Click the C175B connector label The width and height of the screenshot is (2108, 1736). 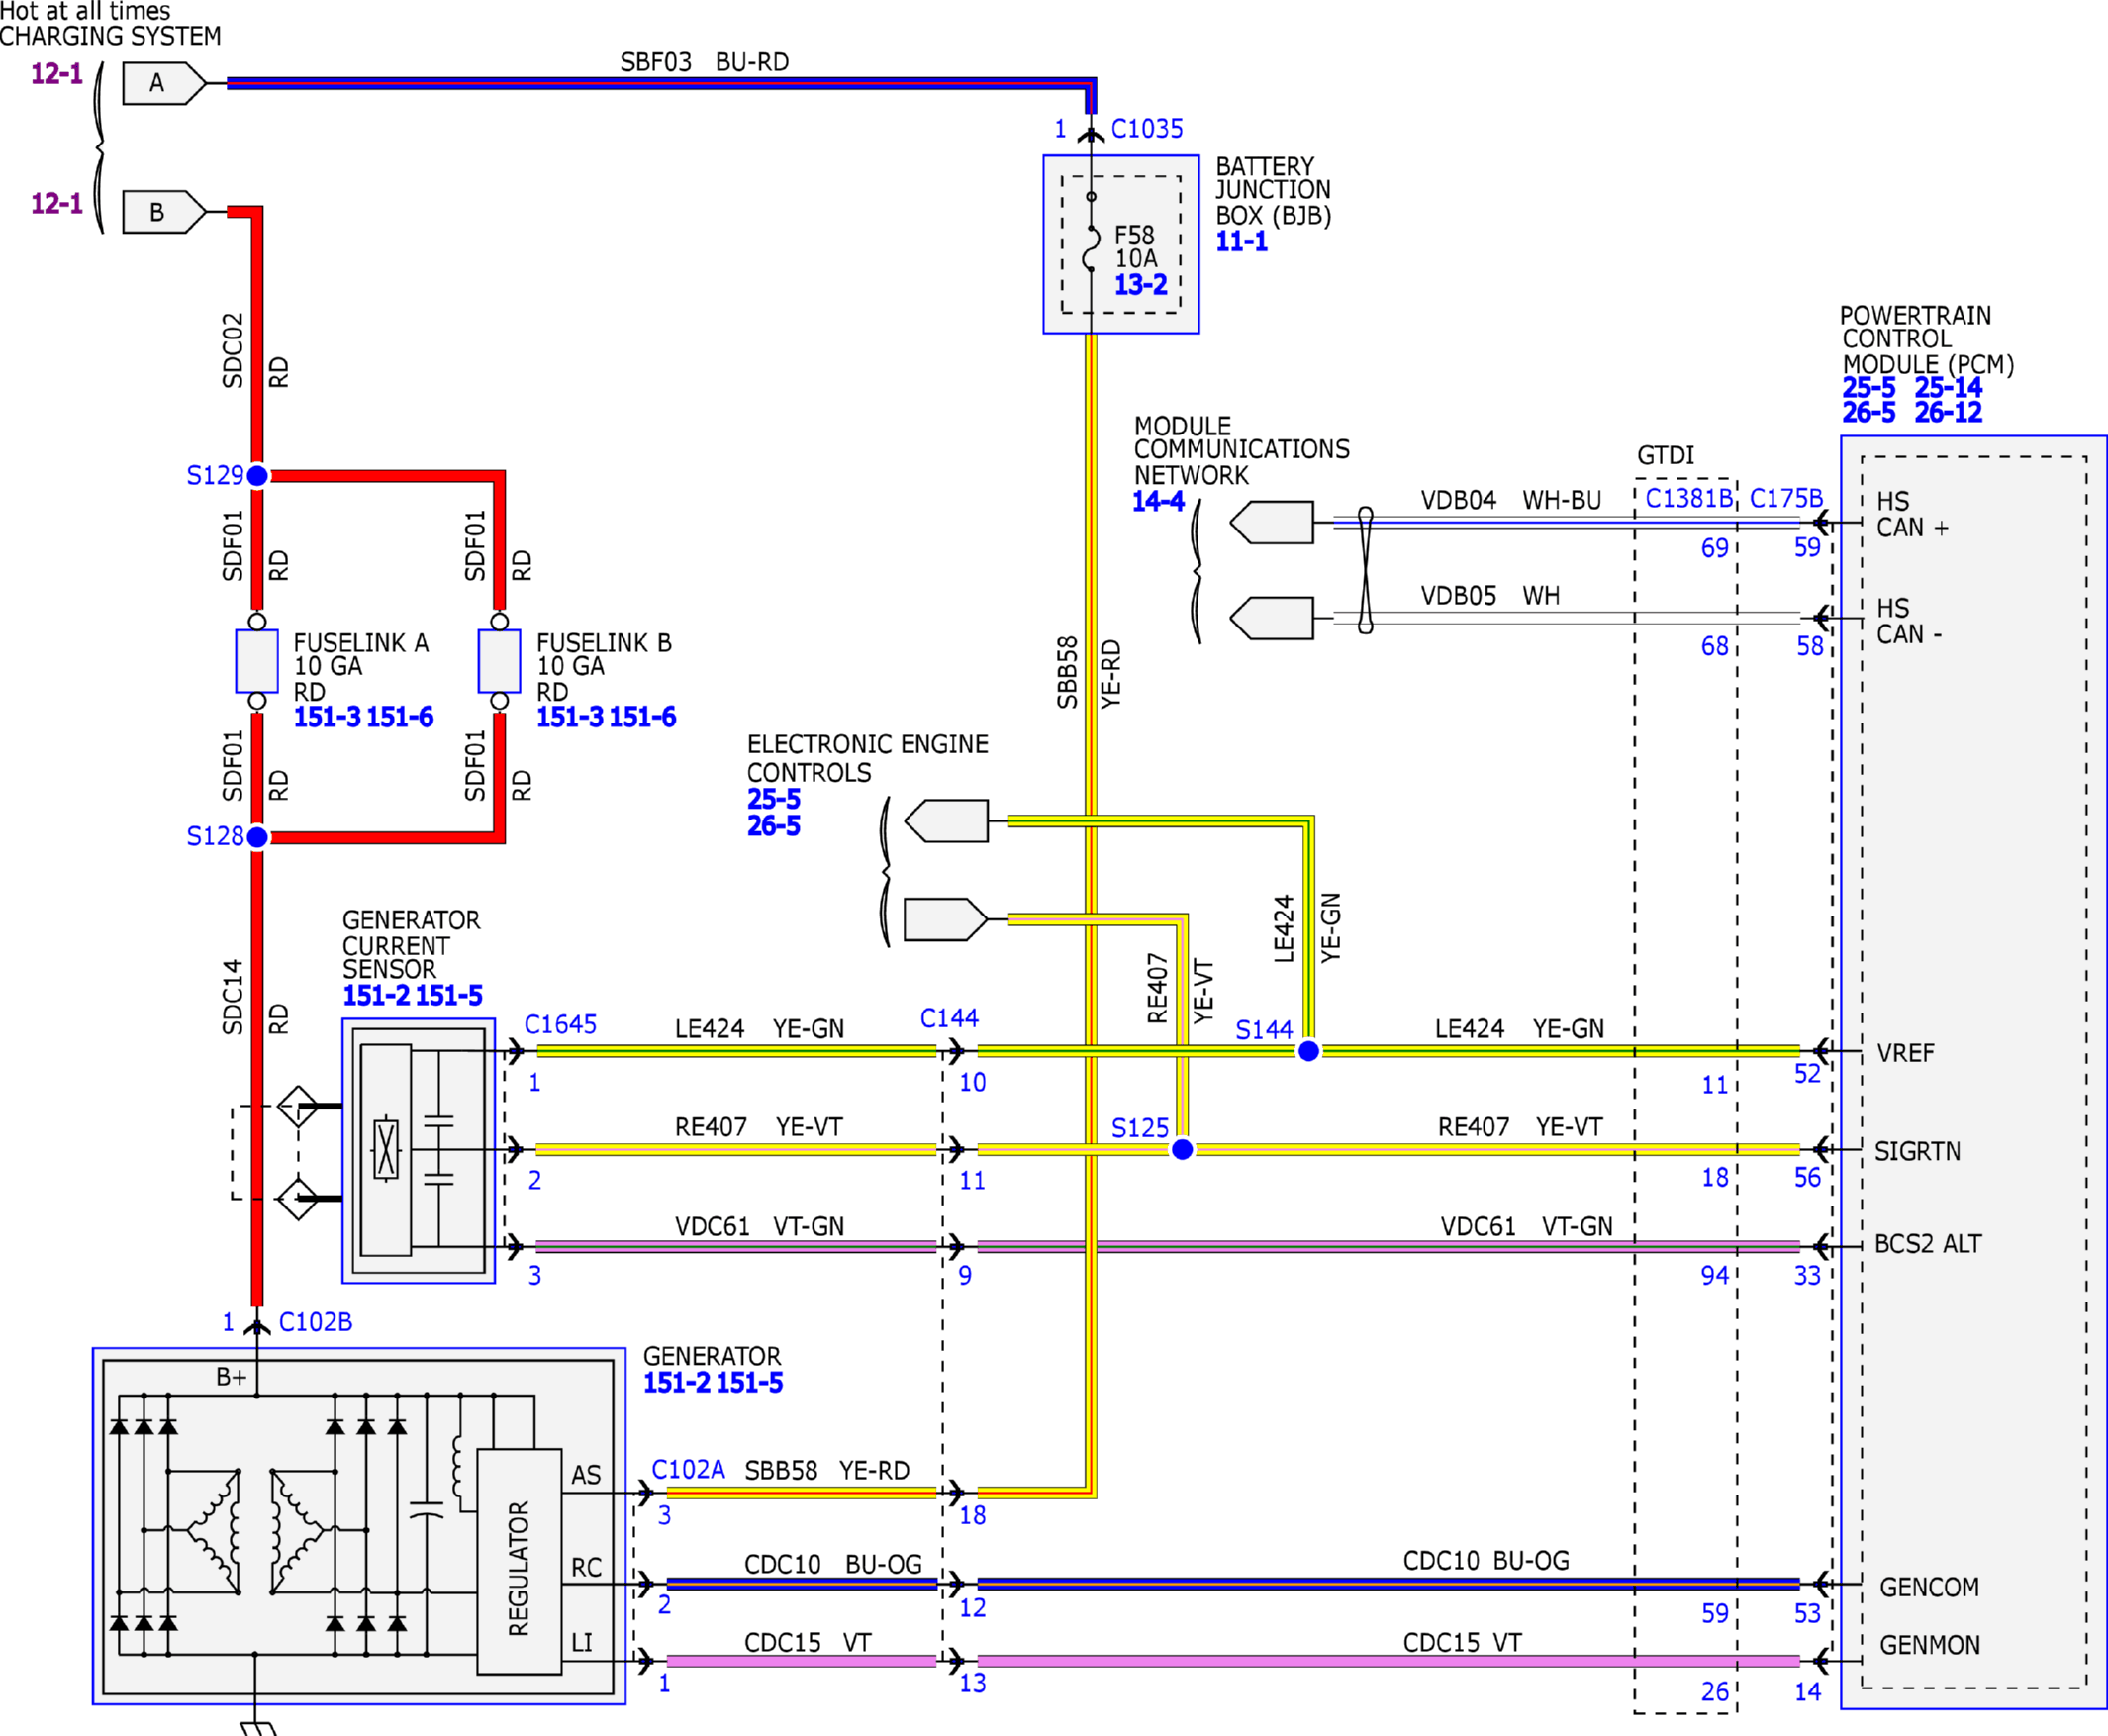1786,498
